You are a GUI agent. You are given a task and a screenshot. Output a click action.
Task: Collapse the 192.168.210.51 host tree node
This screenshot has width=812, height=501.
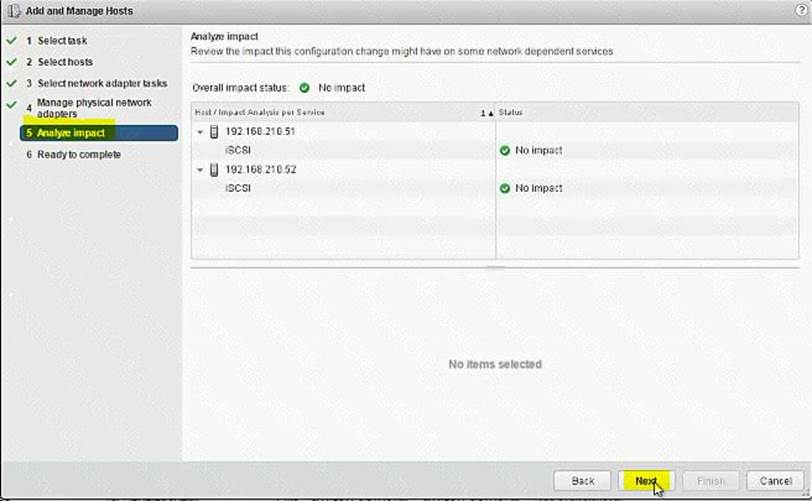click(200, 132)
